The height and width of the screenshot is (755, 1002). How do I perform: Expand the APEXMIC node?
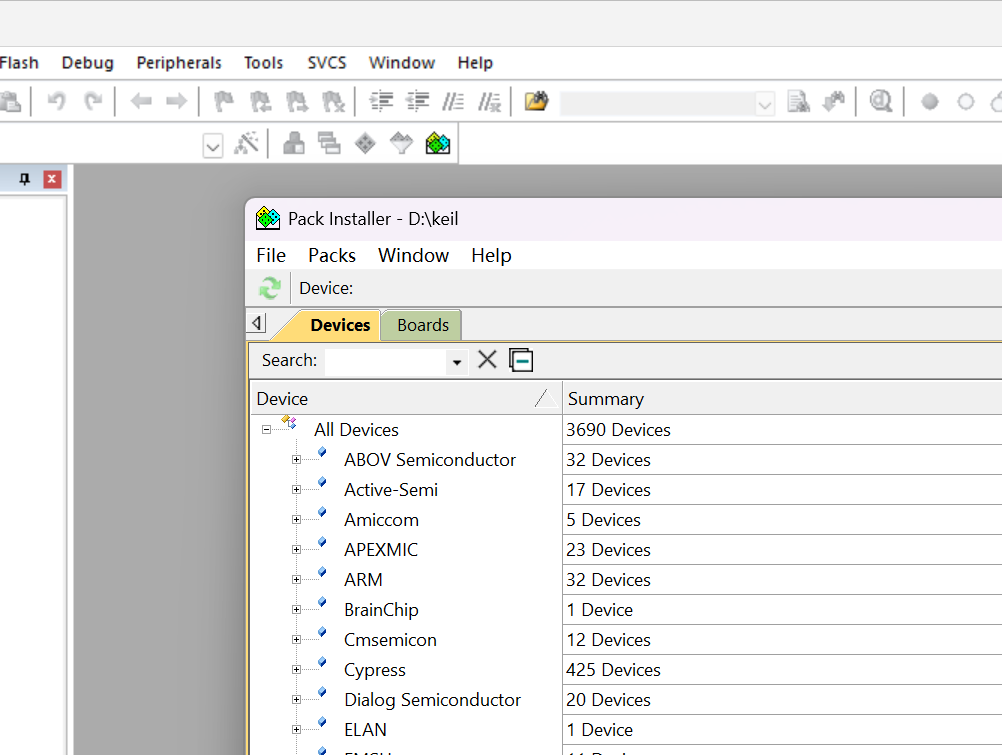(297, 550)
